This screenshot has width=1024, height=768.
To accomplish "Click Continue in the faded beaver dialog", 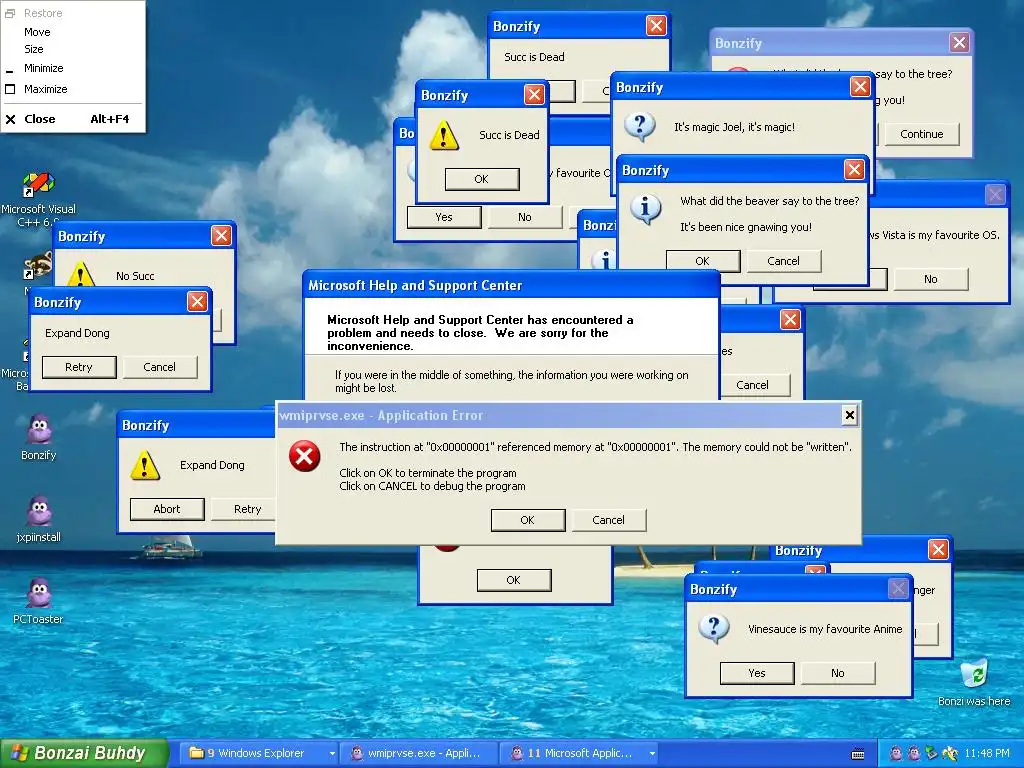I will [x=921, y=134].
